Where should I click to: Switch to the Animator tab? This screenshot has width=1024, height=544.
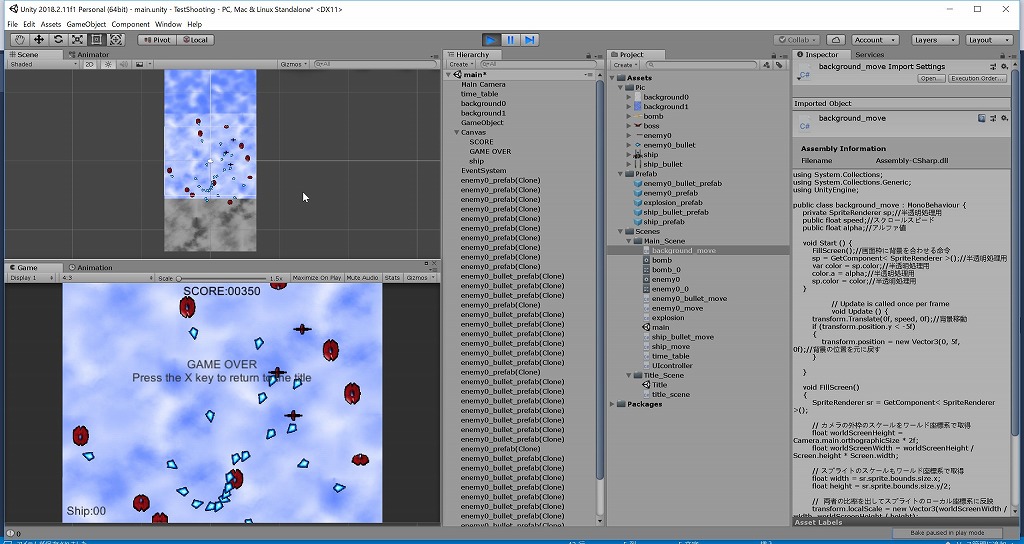[x=89, y=55]
